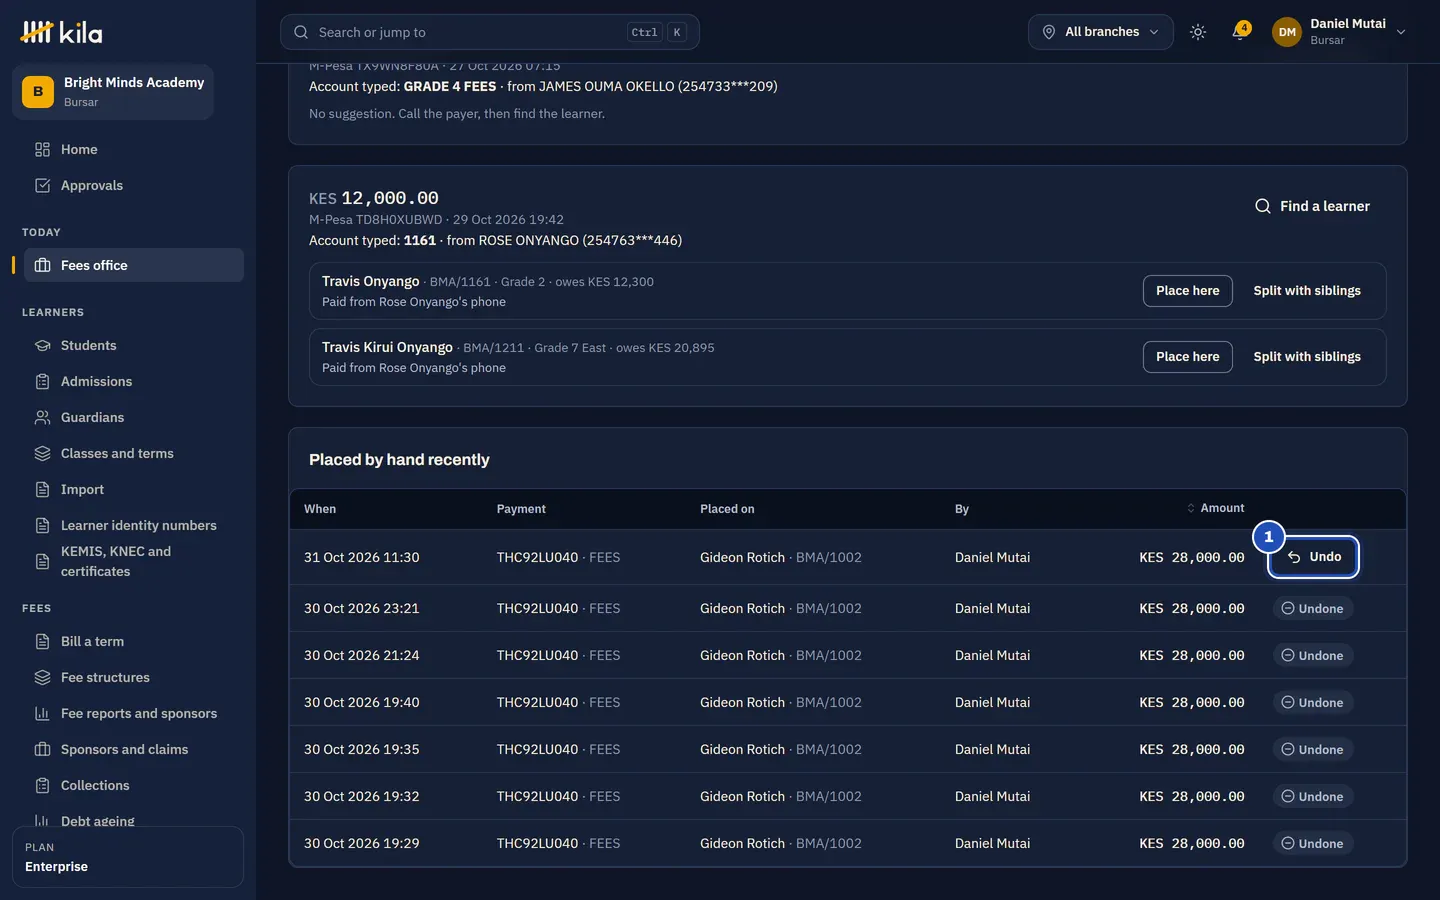Click the search magnifier icon

click(301, 32)
